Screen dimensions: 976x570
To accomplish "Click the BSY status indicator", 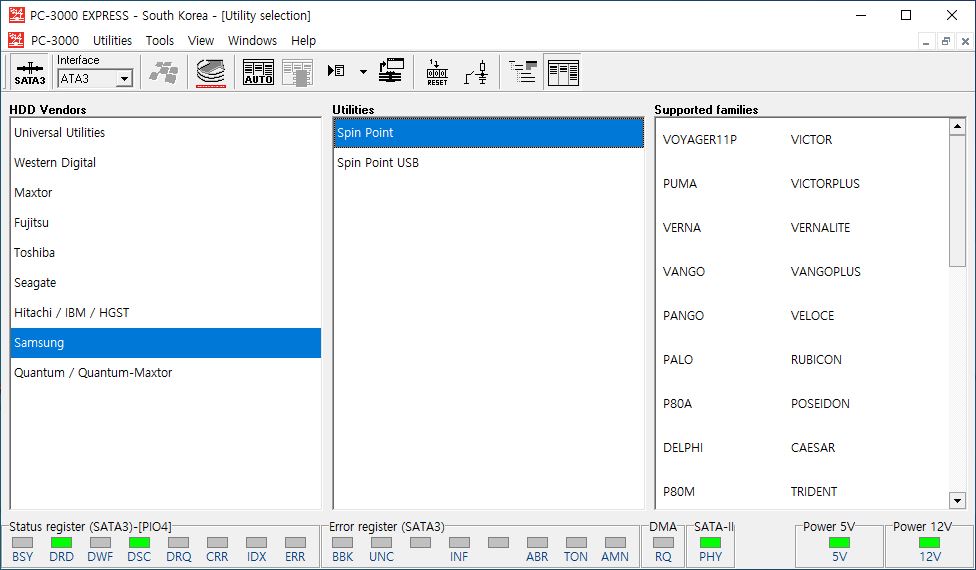I will pos(22,543).
